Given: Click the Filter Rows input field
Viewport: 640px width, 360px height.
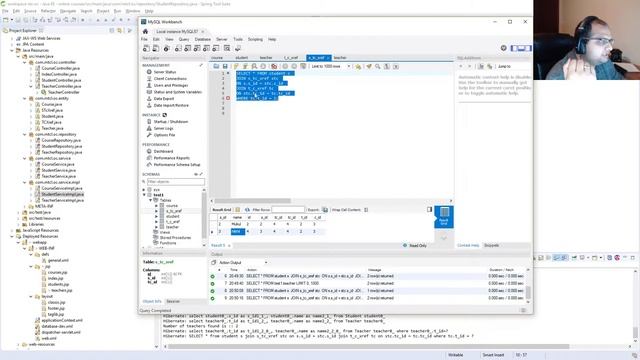Looking at the screenshot, I should pyautogui.click(x=288, y=210).
